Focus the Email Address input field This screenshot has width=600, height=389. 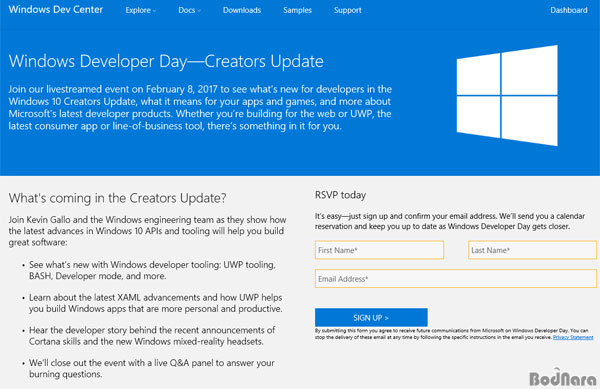tap(456, 279)
